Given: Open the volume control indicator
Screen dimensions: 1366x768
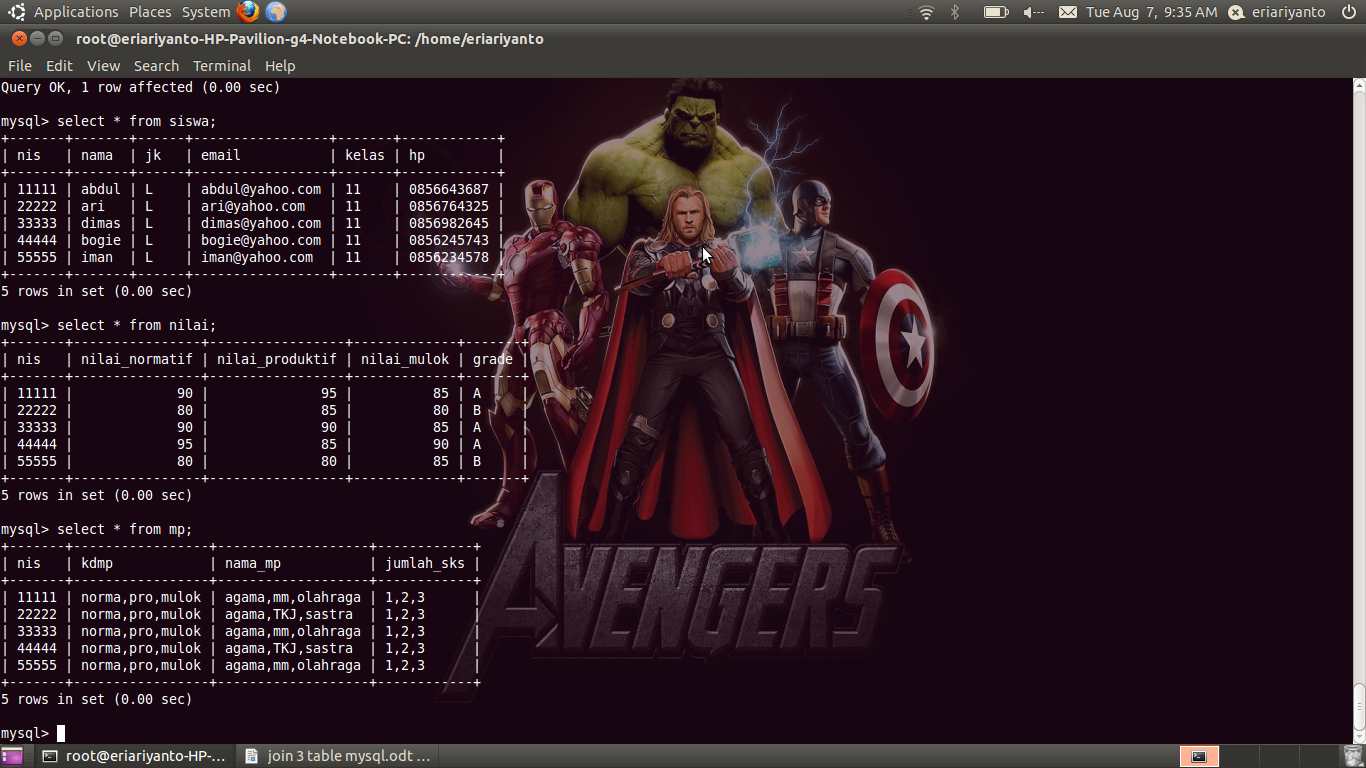Looking at the screenshot, I should [1033, 12].
